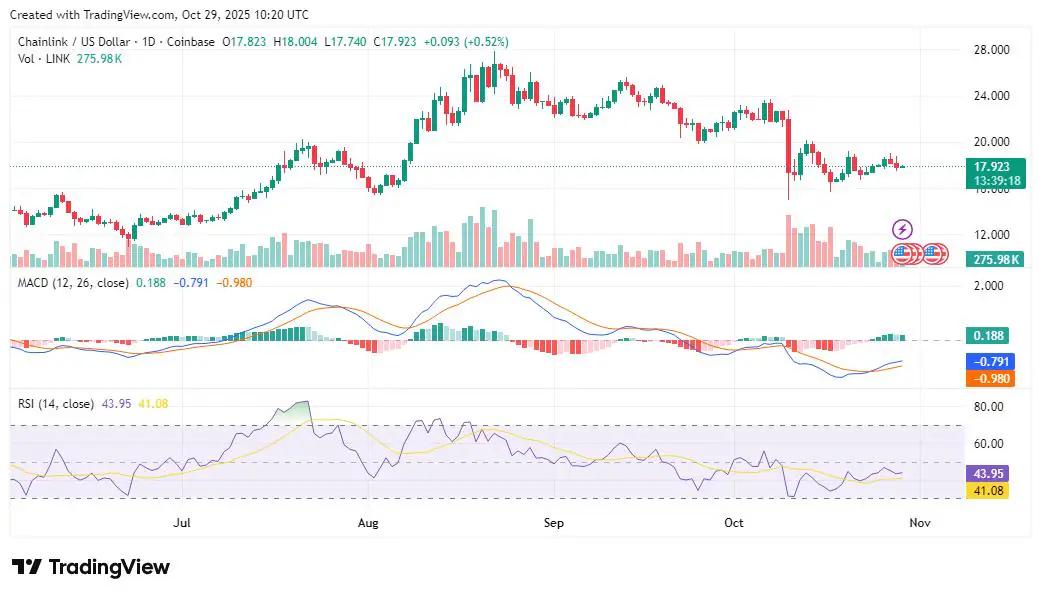
Task: Click the volume value label 275.98K
Action: 996,259
